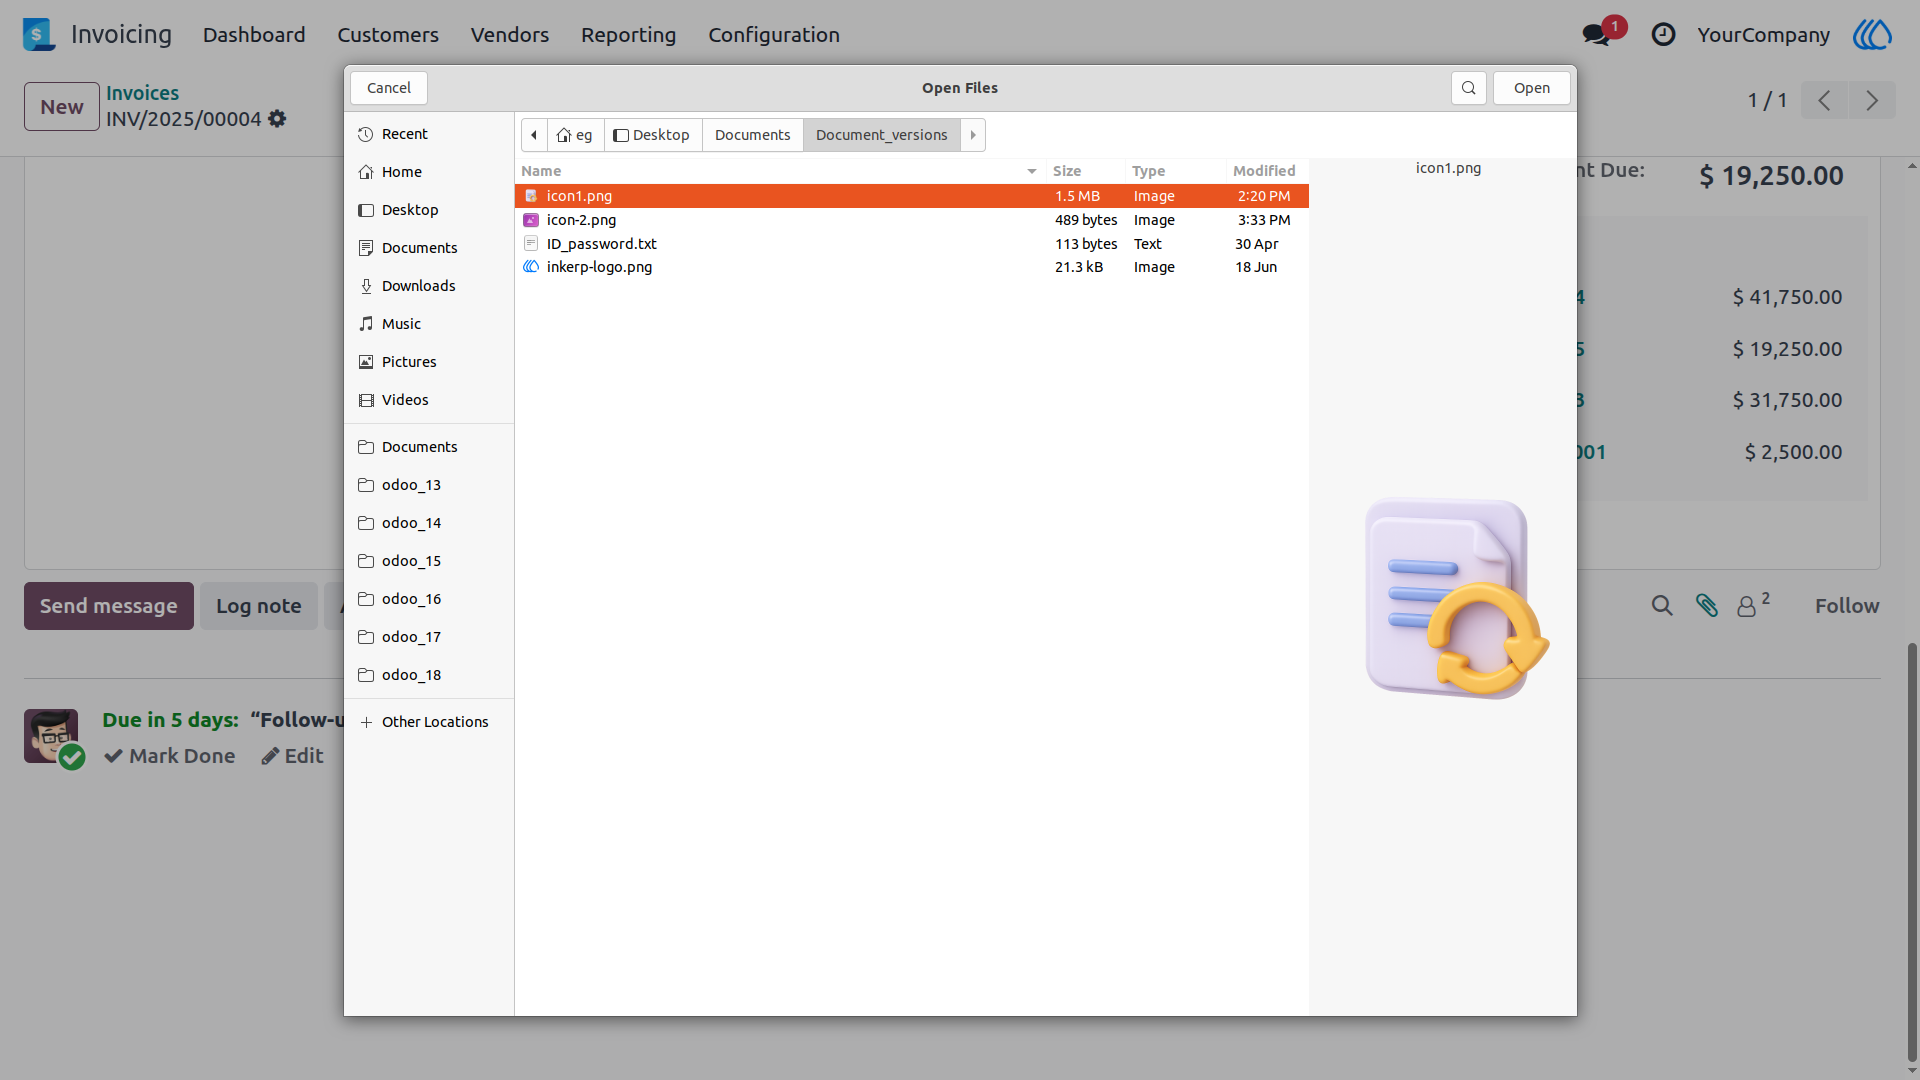Click path bar forward arrow
This screenshot has height=1080, width=1920.
point(973,135)
